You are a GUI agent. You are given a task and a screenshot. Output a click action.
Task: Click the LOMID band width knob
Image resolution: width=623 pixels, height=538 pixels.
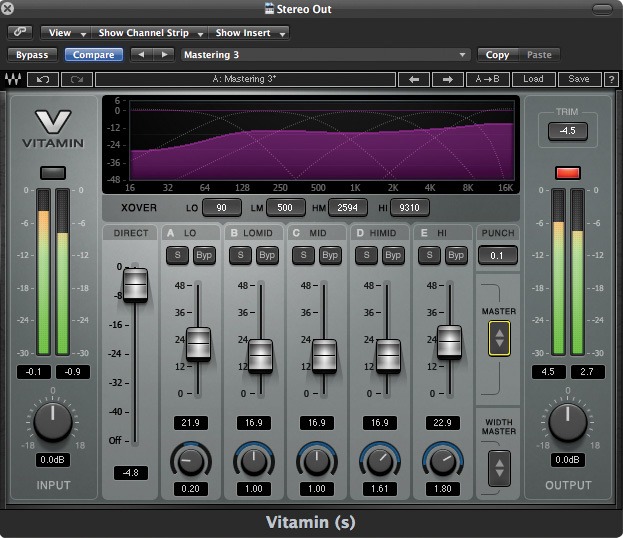pos(254,461)
